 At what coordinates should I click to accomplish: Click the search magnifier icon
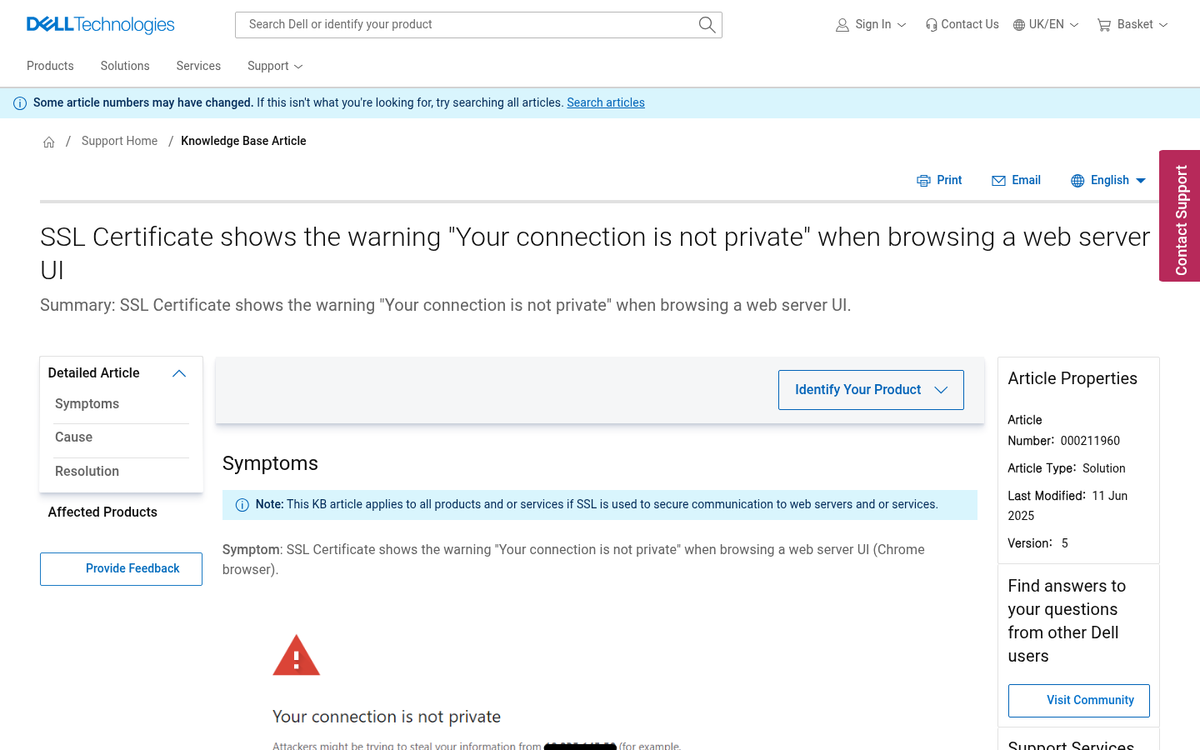click(x=706, y=24)
